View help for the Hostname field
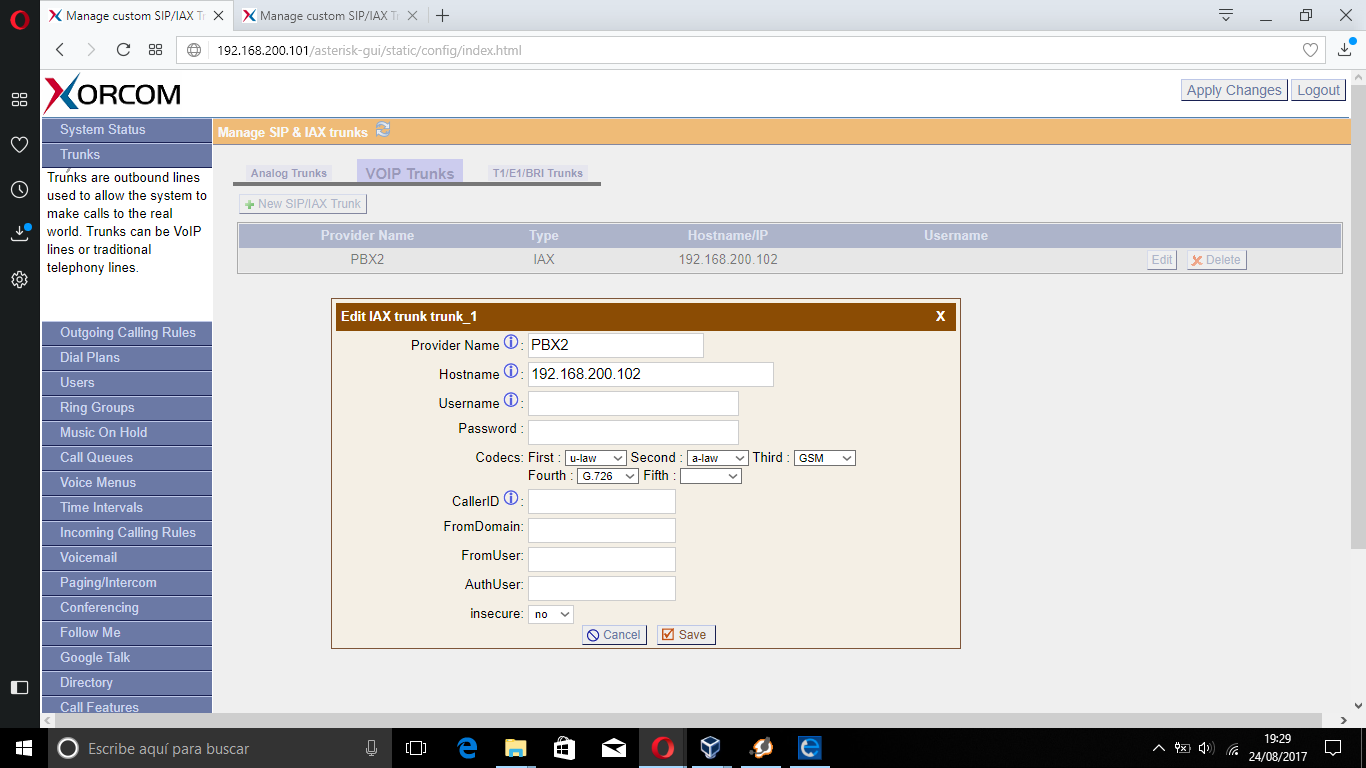 (511, 371)
